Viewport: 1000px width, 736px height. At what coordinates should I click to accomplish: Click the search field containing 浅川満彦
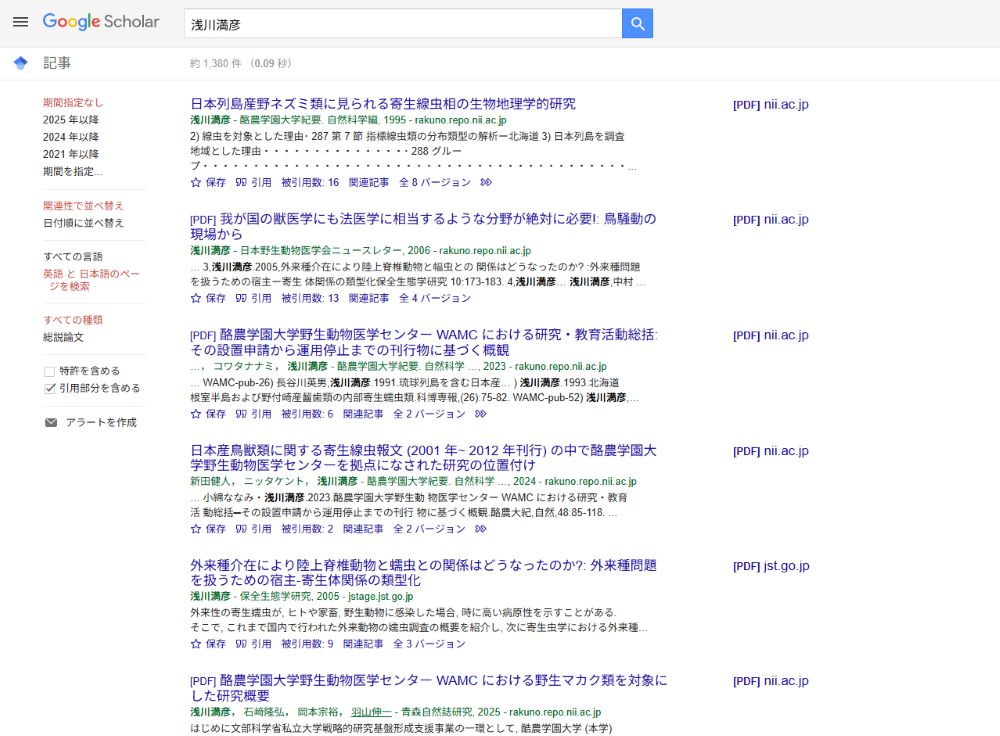pos(400,23)
